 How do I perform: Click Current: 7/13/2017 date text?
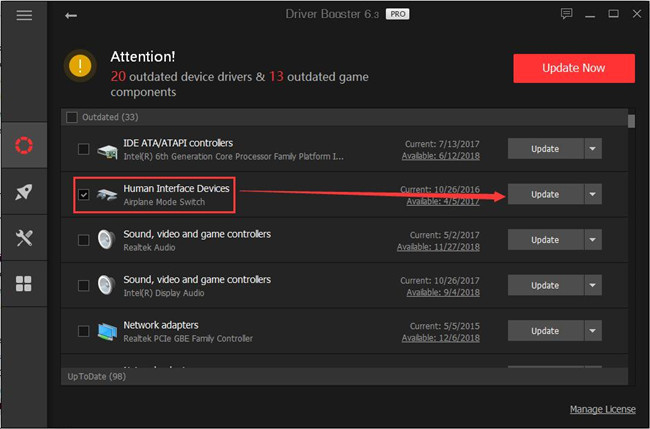pos(442,144)
